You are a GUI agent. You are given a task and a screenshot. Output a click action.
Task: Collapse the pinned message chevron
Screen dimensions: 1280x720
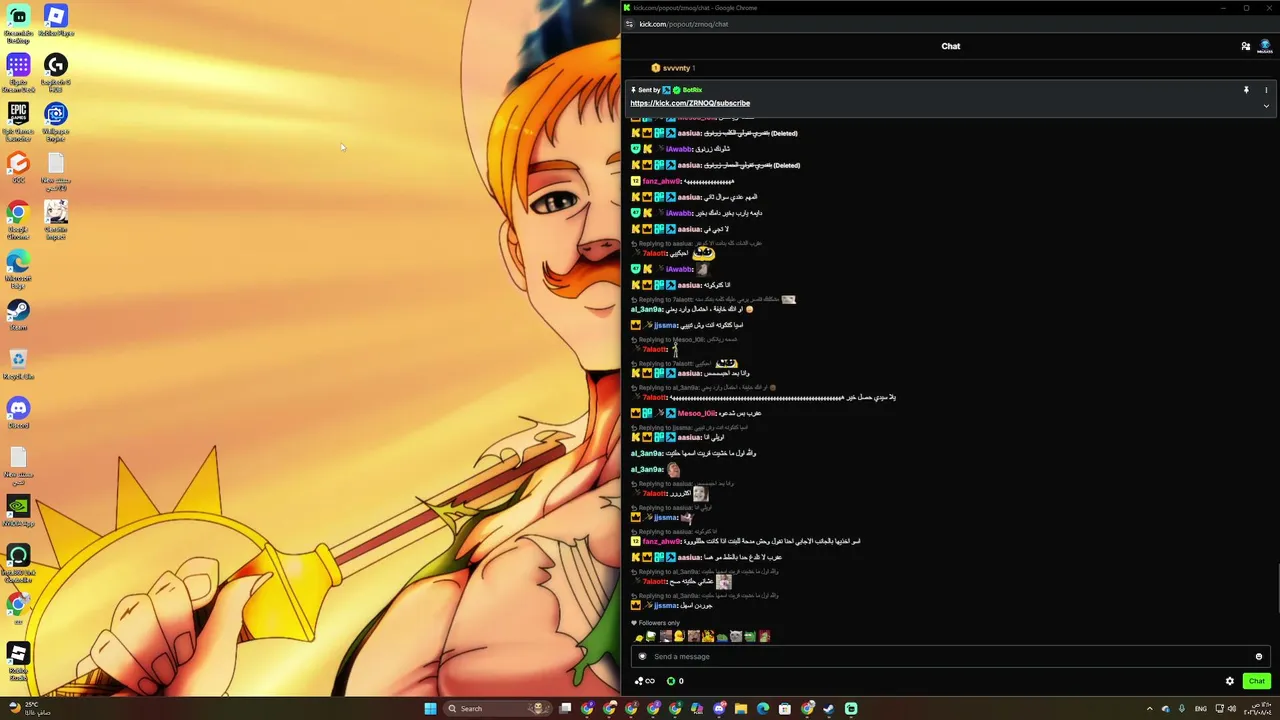click(1266, 106)
